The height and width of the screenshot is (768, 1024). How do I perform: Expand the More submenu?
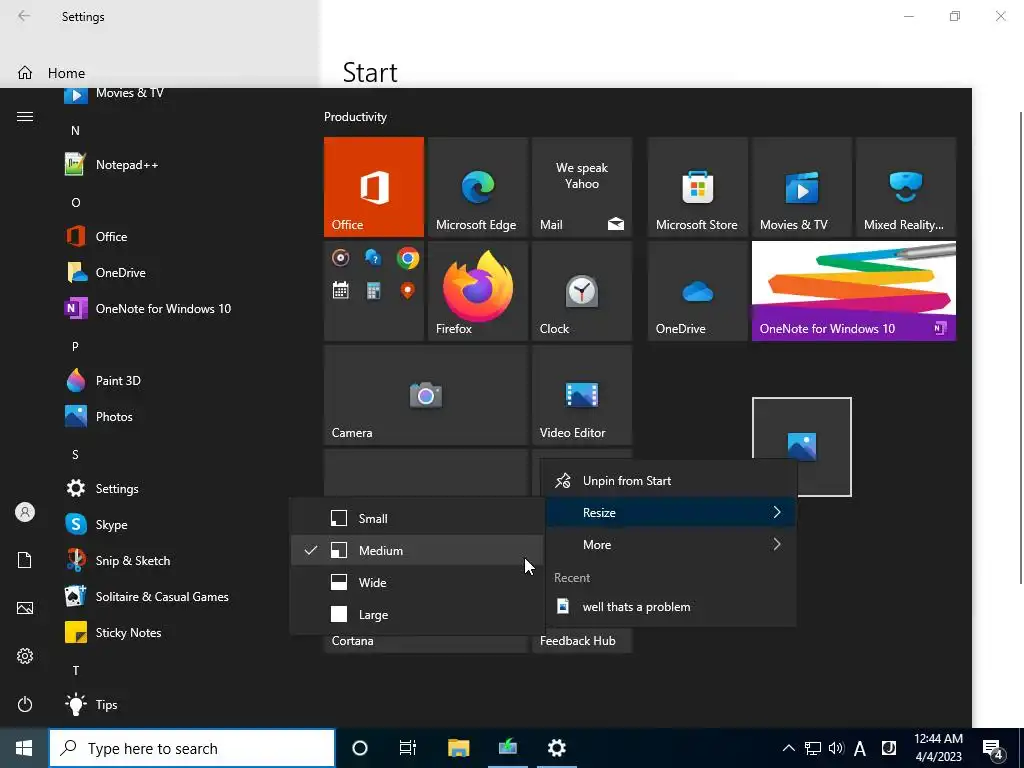671,545
